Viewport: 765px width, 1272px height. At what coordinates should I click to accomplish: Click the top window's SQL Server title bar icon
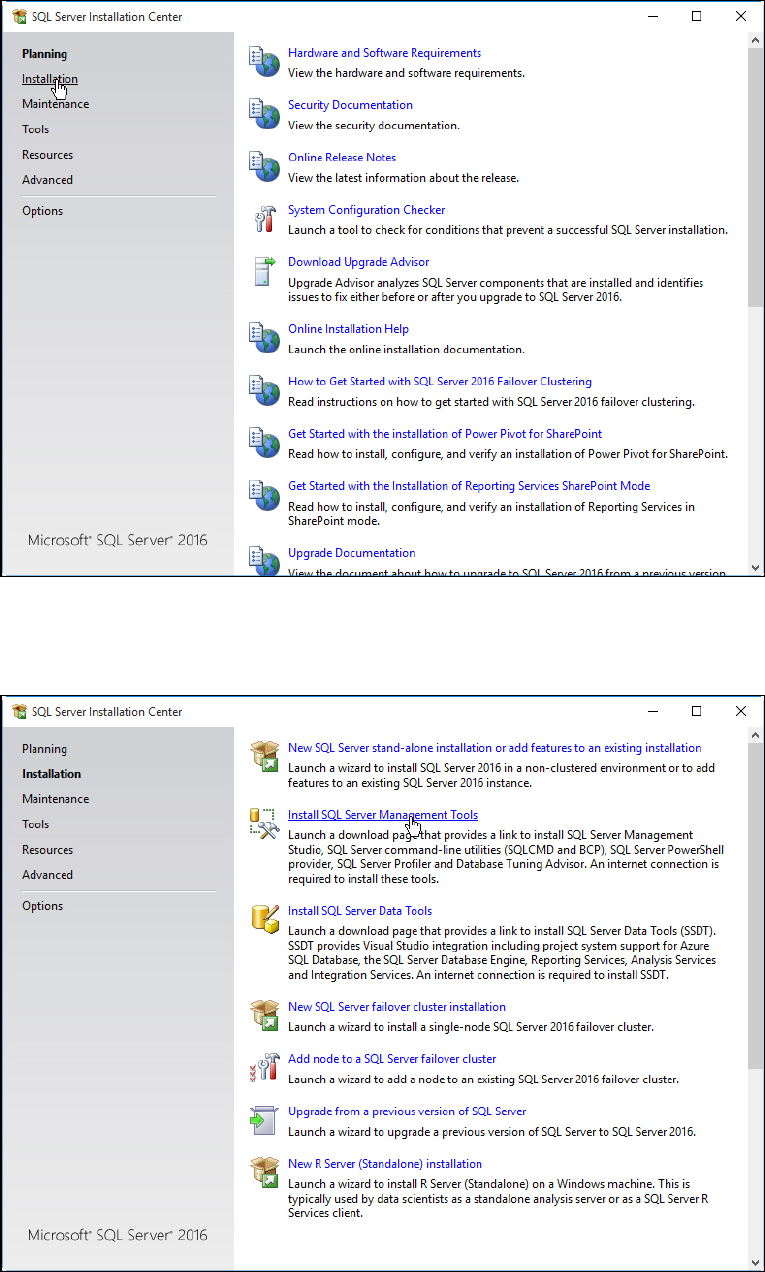pyautogui.click(x=19, y=17)
